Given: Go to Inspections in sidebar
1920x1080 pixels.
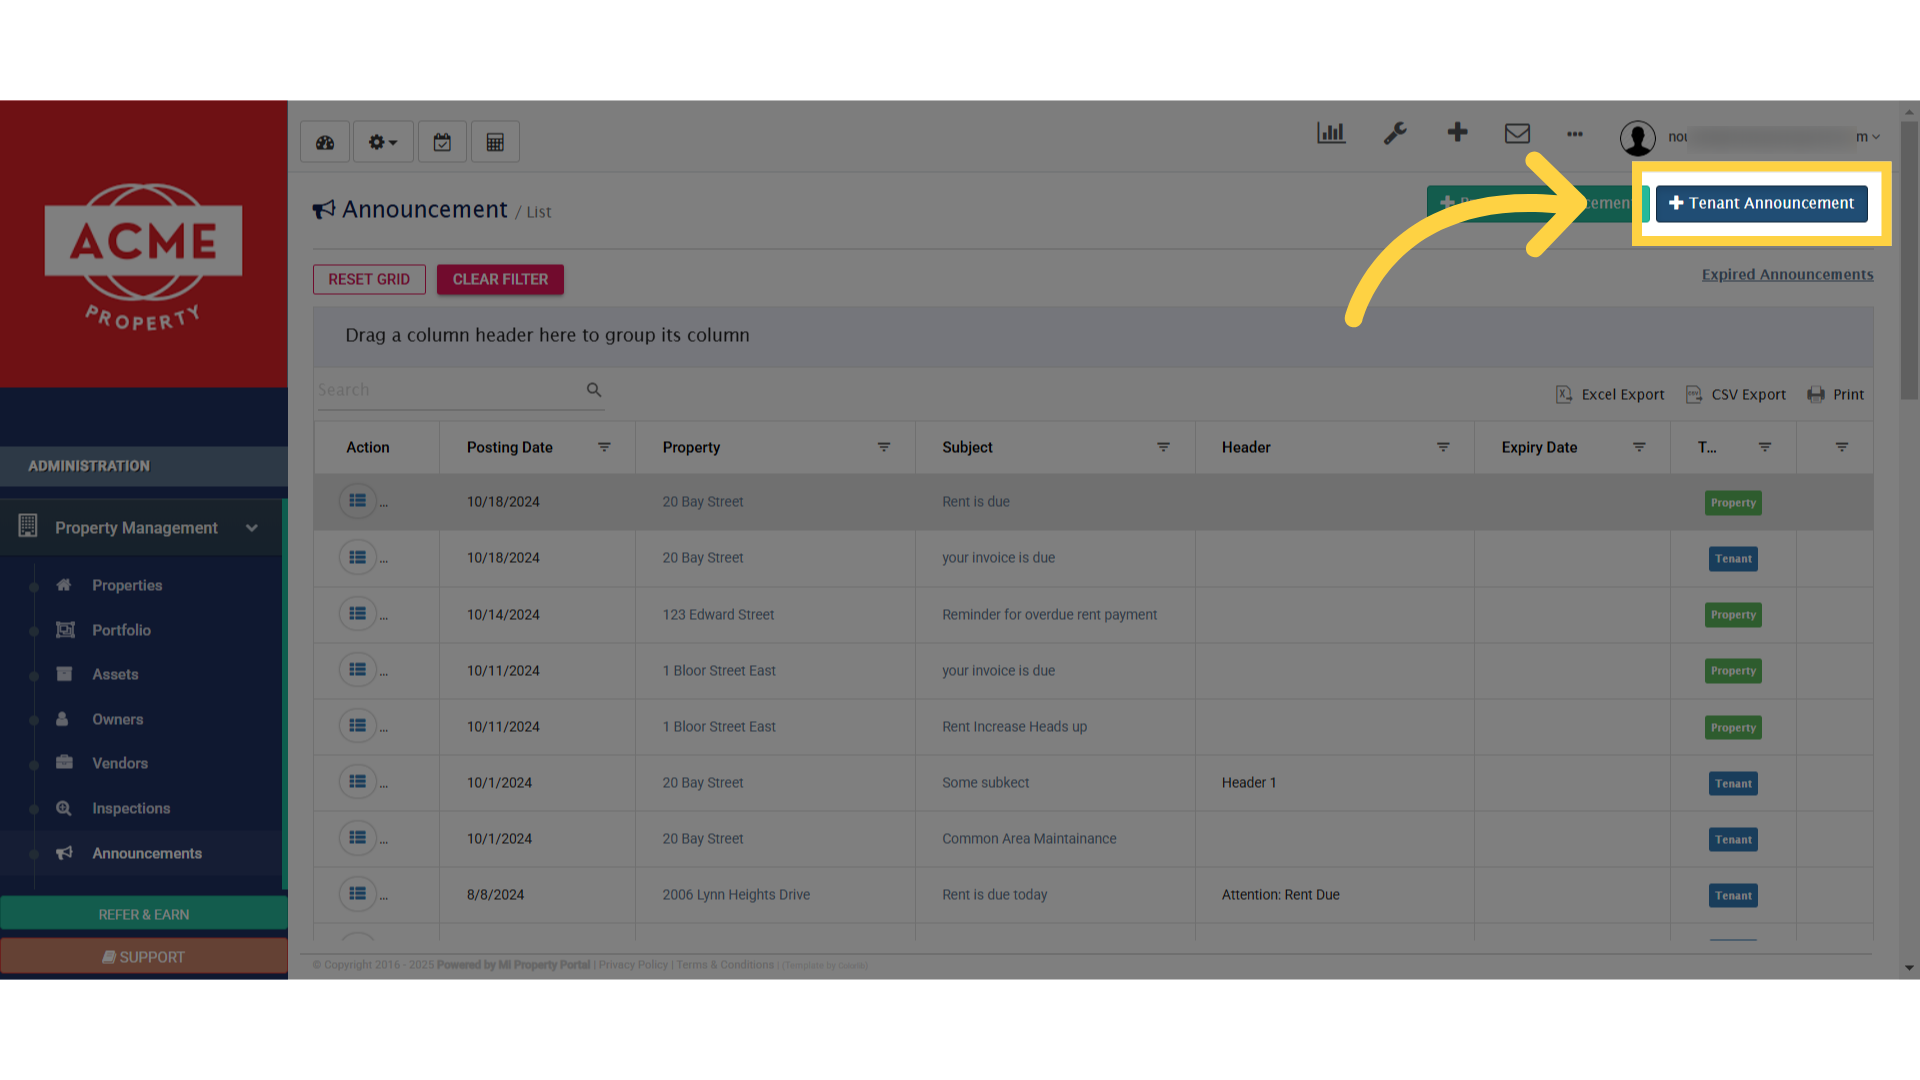Looking at the screenshot, I should (x=131, y=808).
